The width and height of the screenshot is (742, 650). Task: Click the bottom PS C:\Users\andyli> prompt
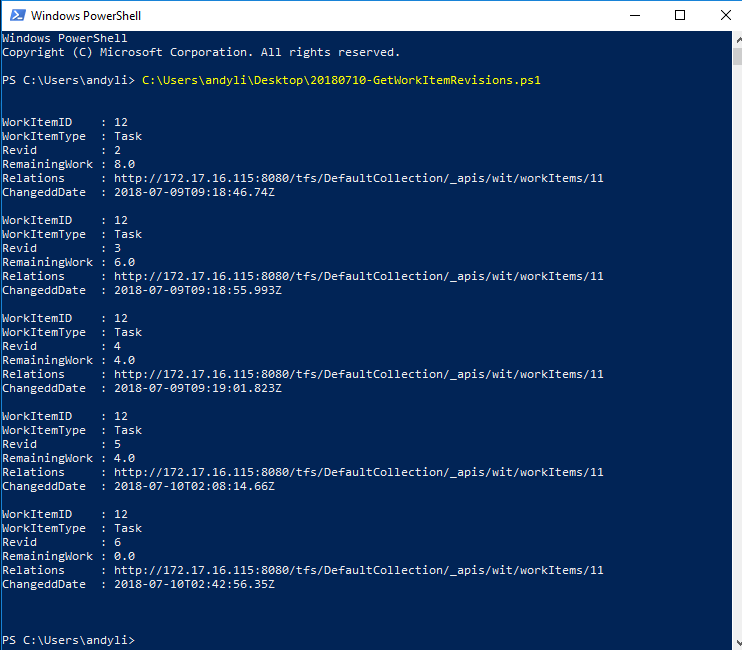[69, 640]
